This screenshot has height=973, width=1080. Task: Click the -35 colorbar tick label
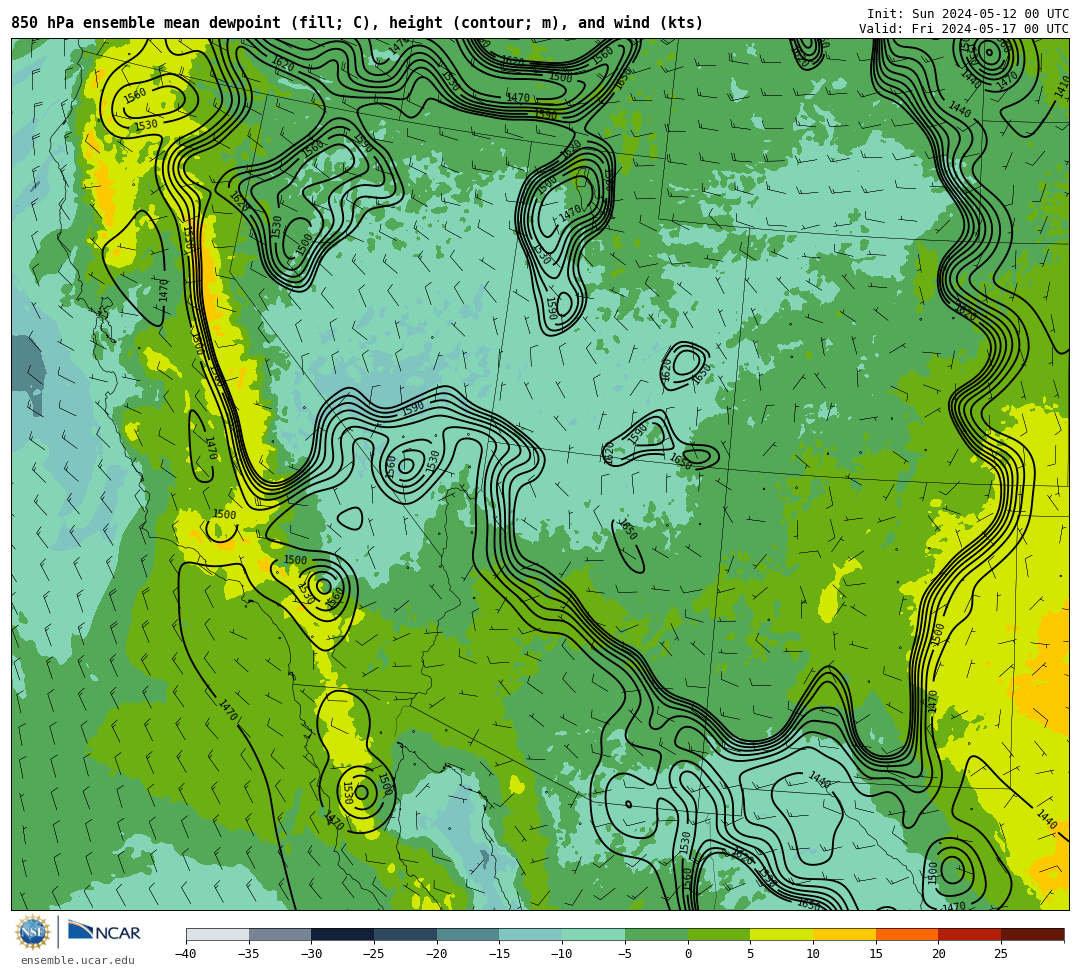[x=249, y=954]
